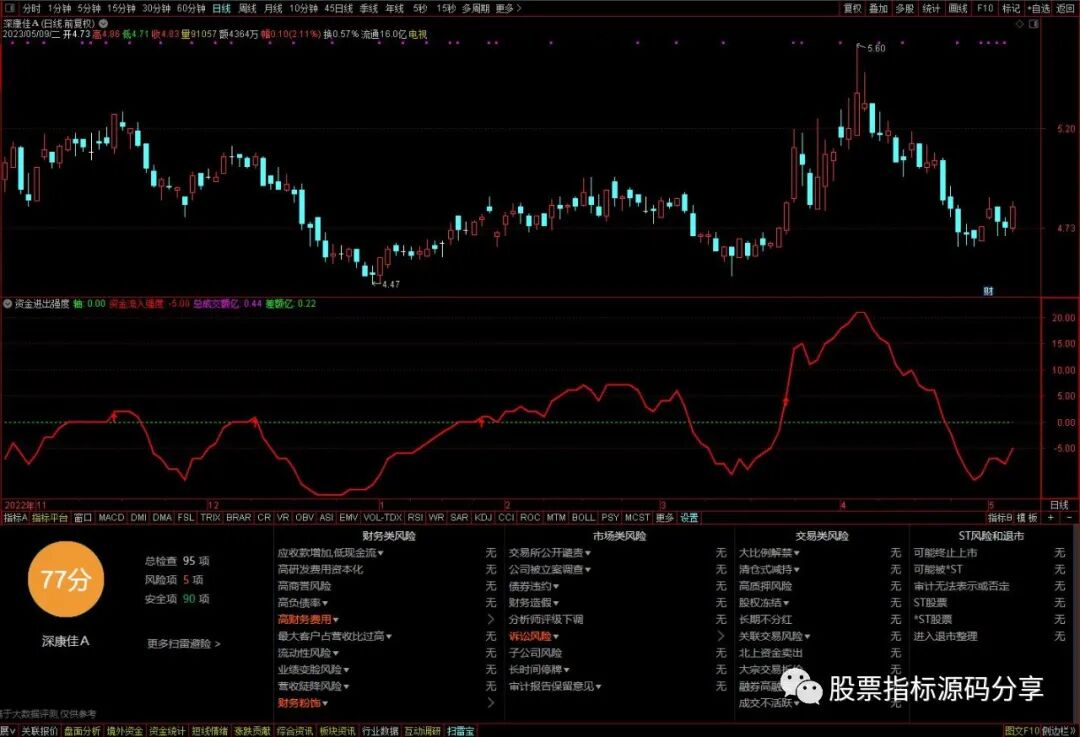Open 更多扫雷避险 link
Image resolution: width=1080 pixels, height=737 pixels.
click(x=183, y=643)
